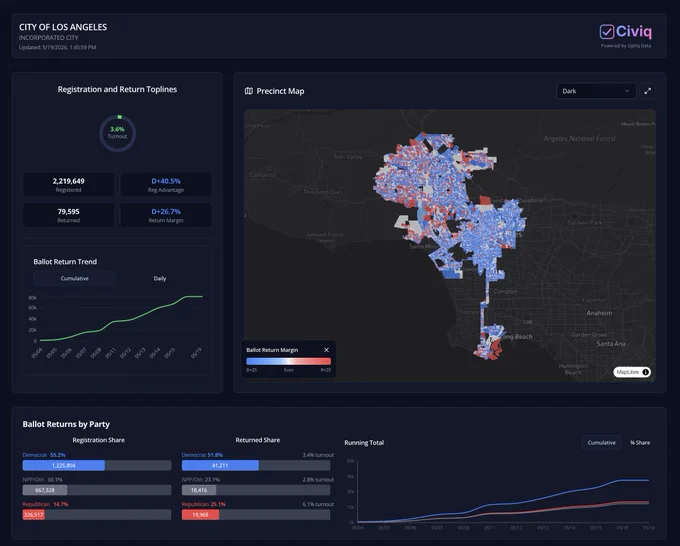Open the Dark map style dropdown
This screenshot has width=680, height=546.
[596, 91]
